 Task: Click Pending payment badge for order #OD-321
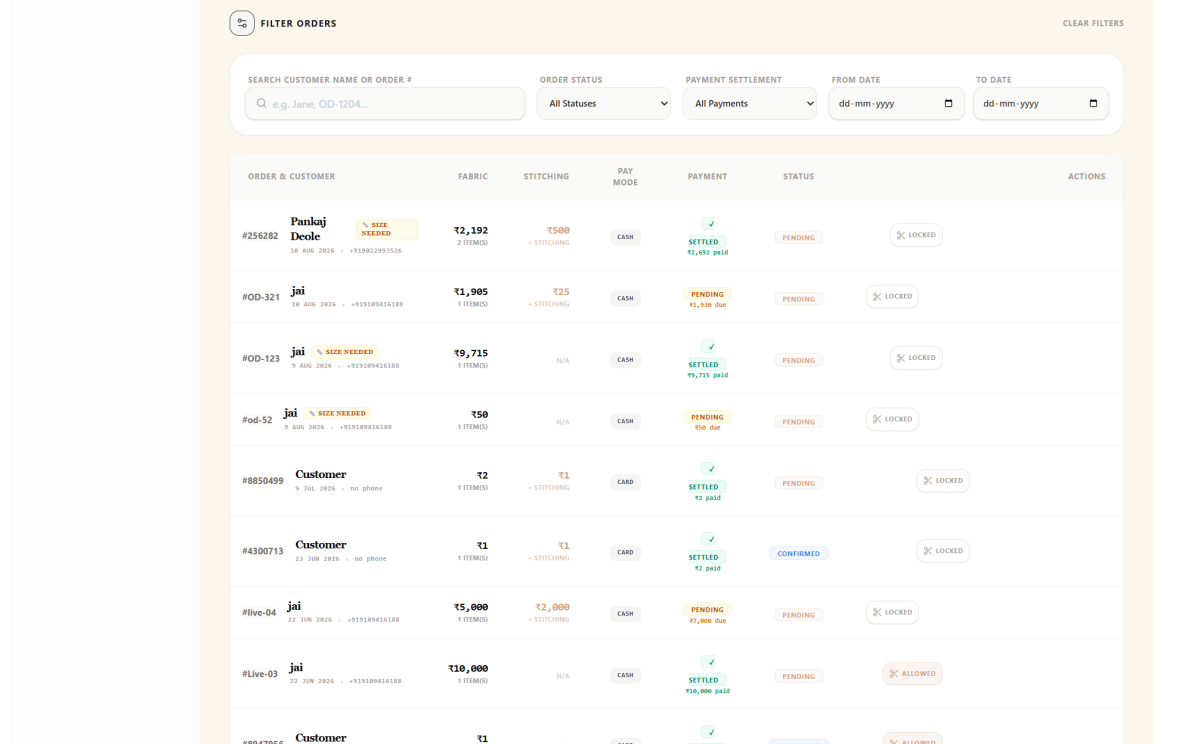[x=707, y=294]
